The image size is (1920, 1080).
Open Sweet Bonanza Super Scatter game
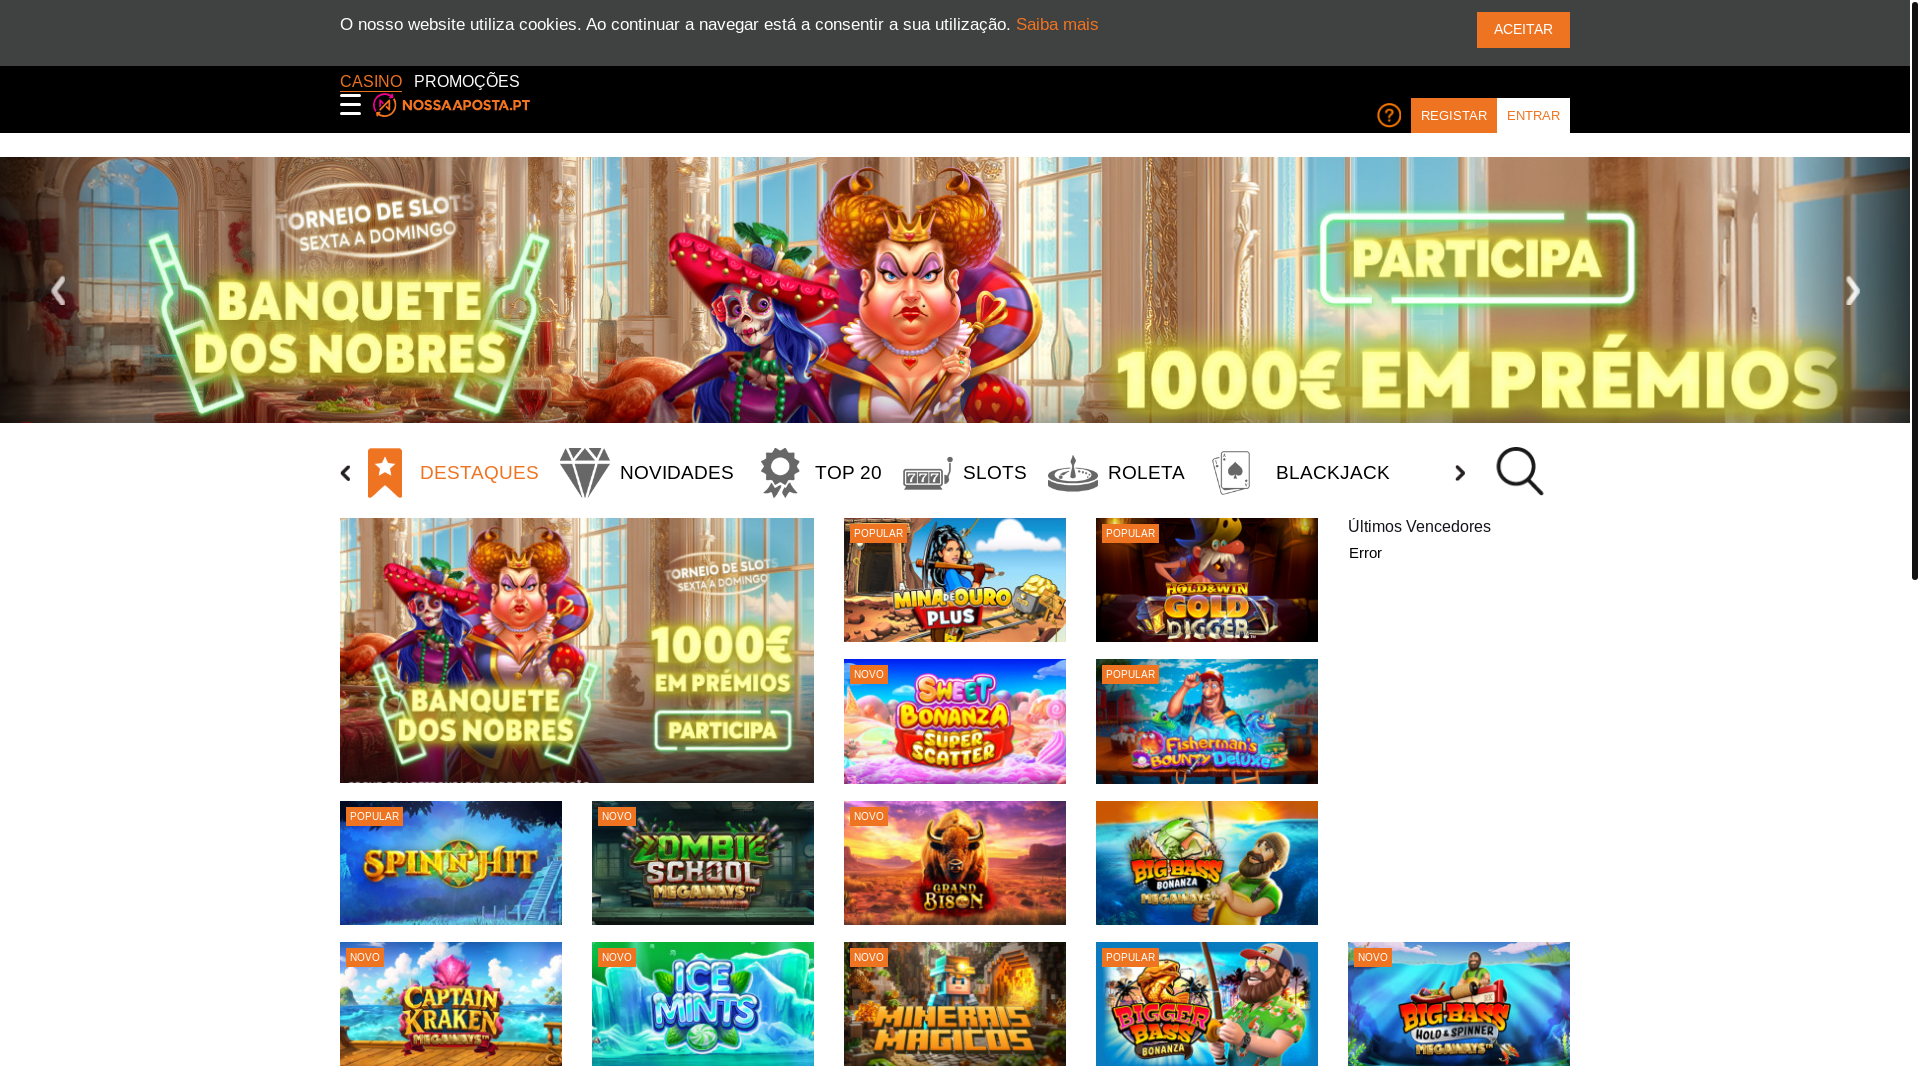[955, 721]
